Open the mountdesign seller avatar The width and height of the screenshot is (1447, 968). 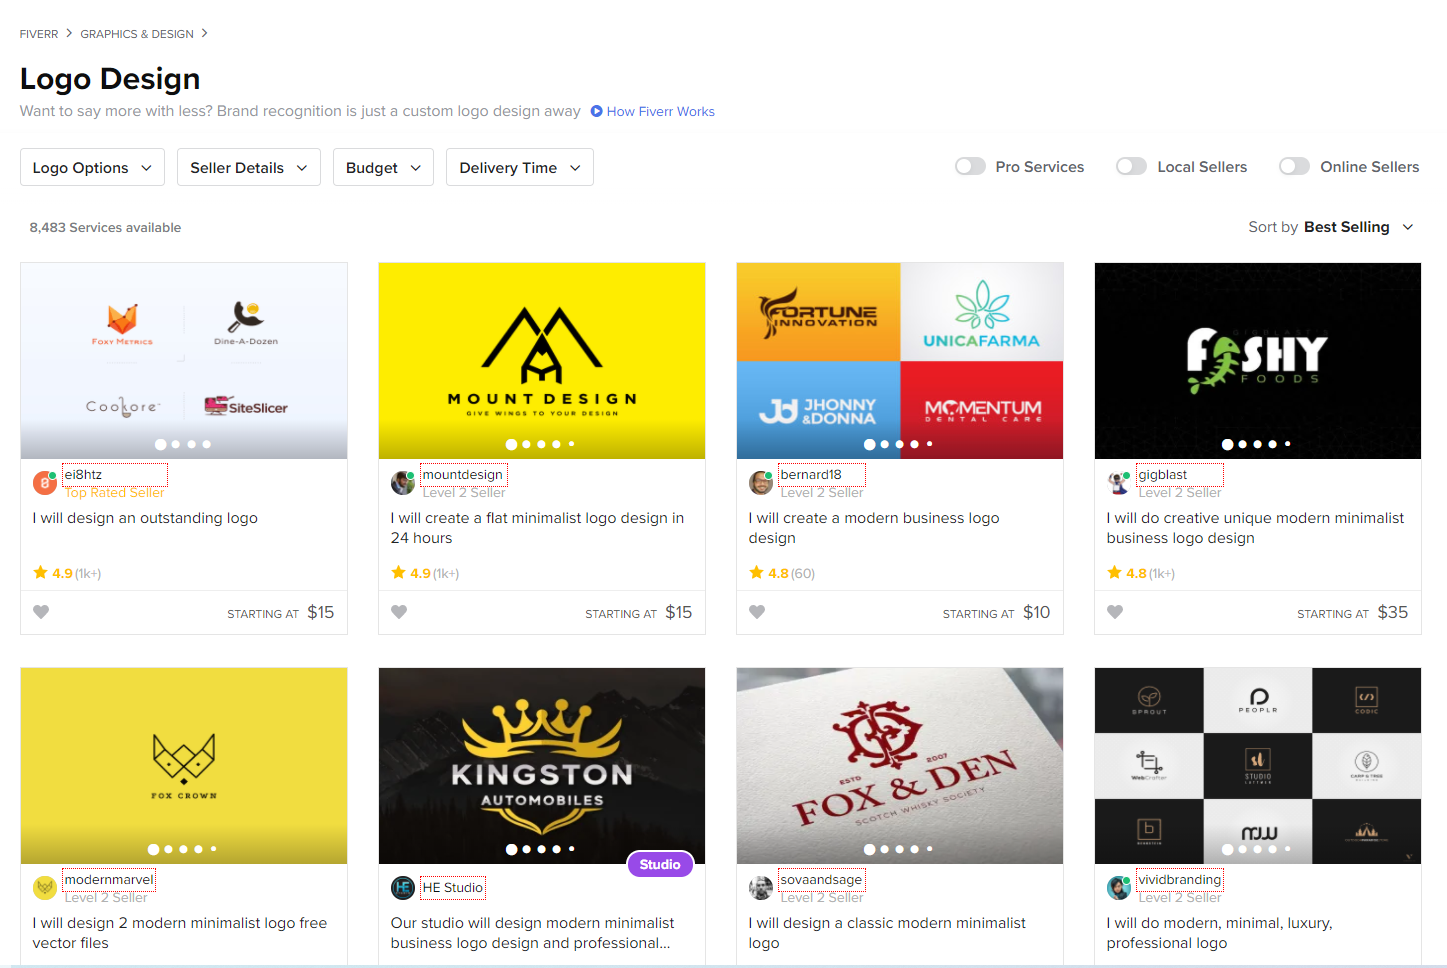point(403,483)
